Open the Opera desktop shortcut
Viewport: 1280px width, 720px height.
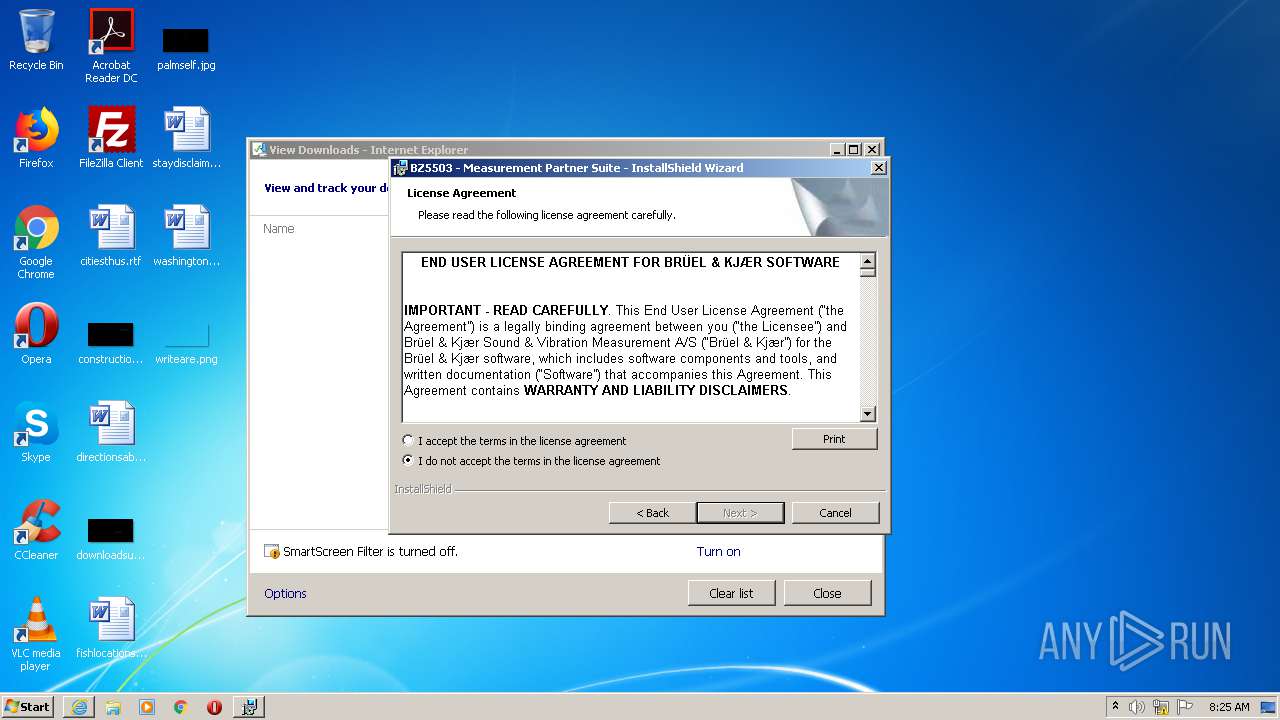point(36,334)
